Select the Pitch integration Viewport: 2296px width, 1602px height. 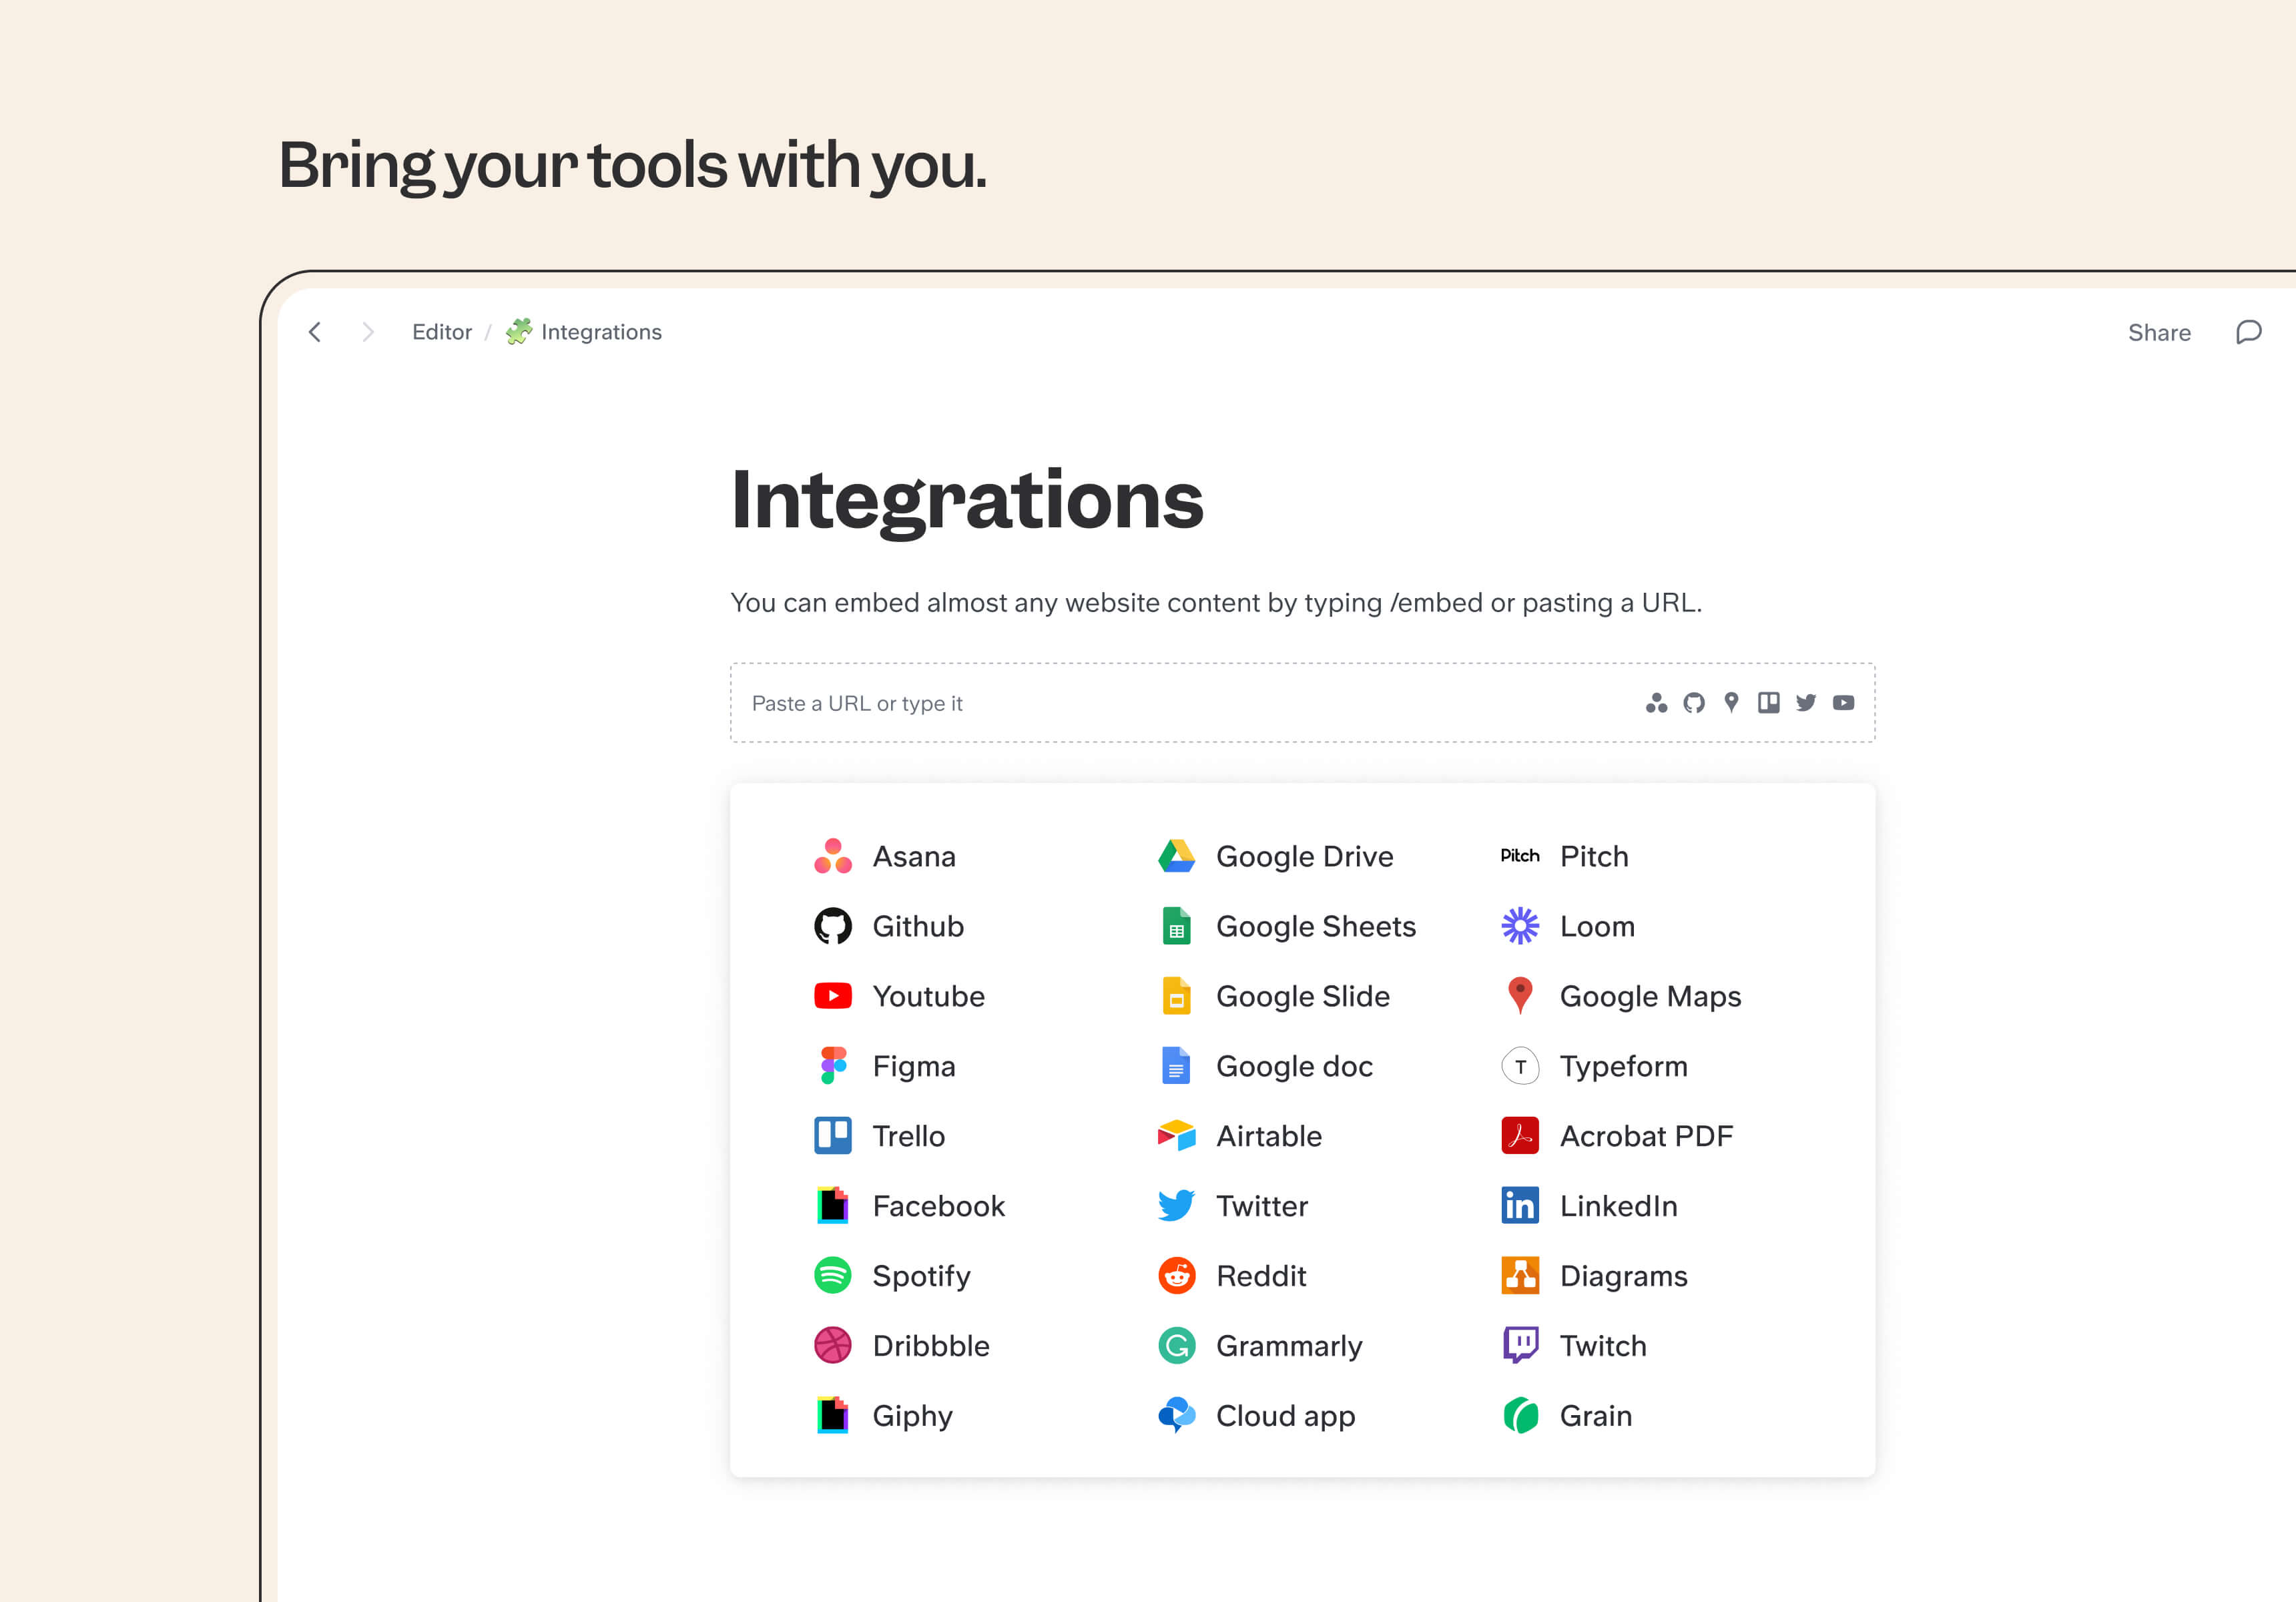[1593, 856]
